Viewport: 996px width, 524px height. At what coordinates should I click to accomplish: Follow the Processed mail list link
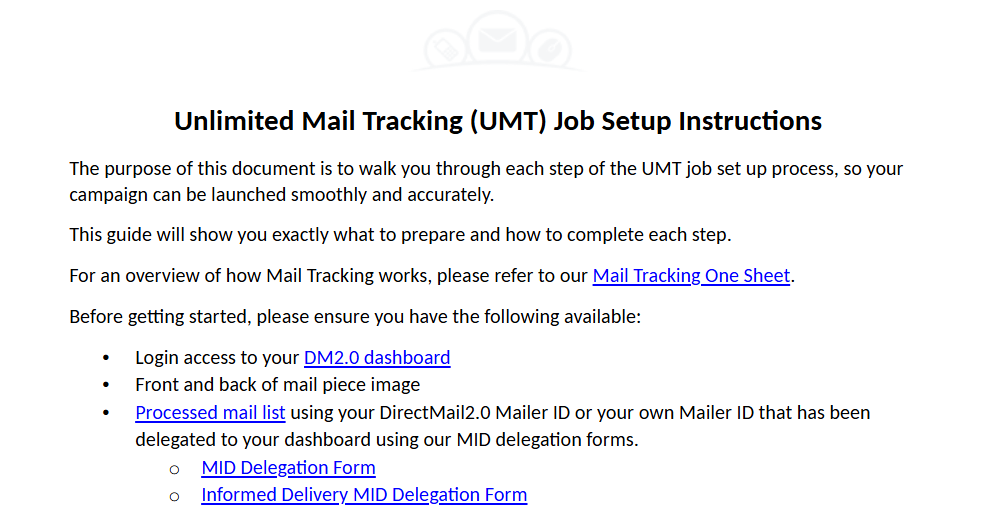pos(210,413)
